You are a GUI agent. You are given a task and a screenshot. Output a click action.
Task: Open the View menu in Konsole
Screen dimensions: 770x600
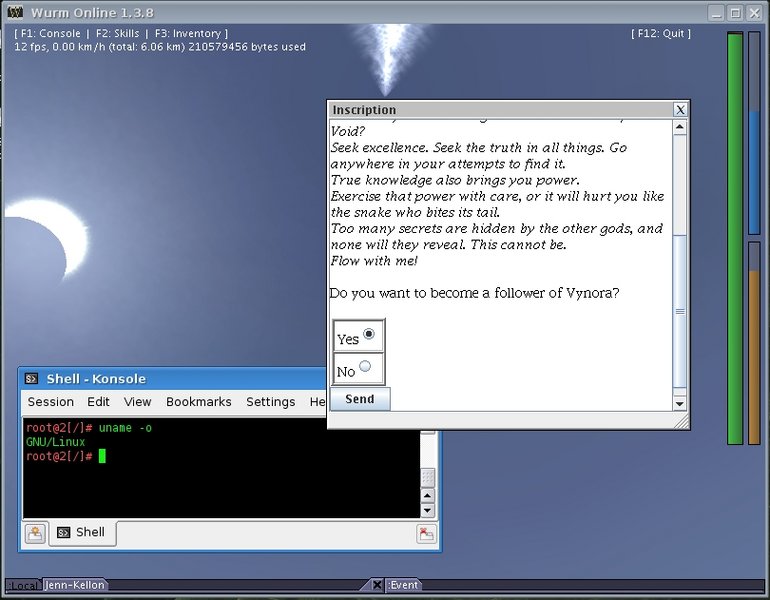(x=138, y=402)
